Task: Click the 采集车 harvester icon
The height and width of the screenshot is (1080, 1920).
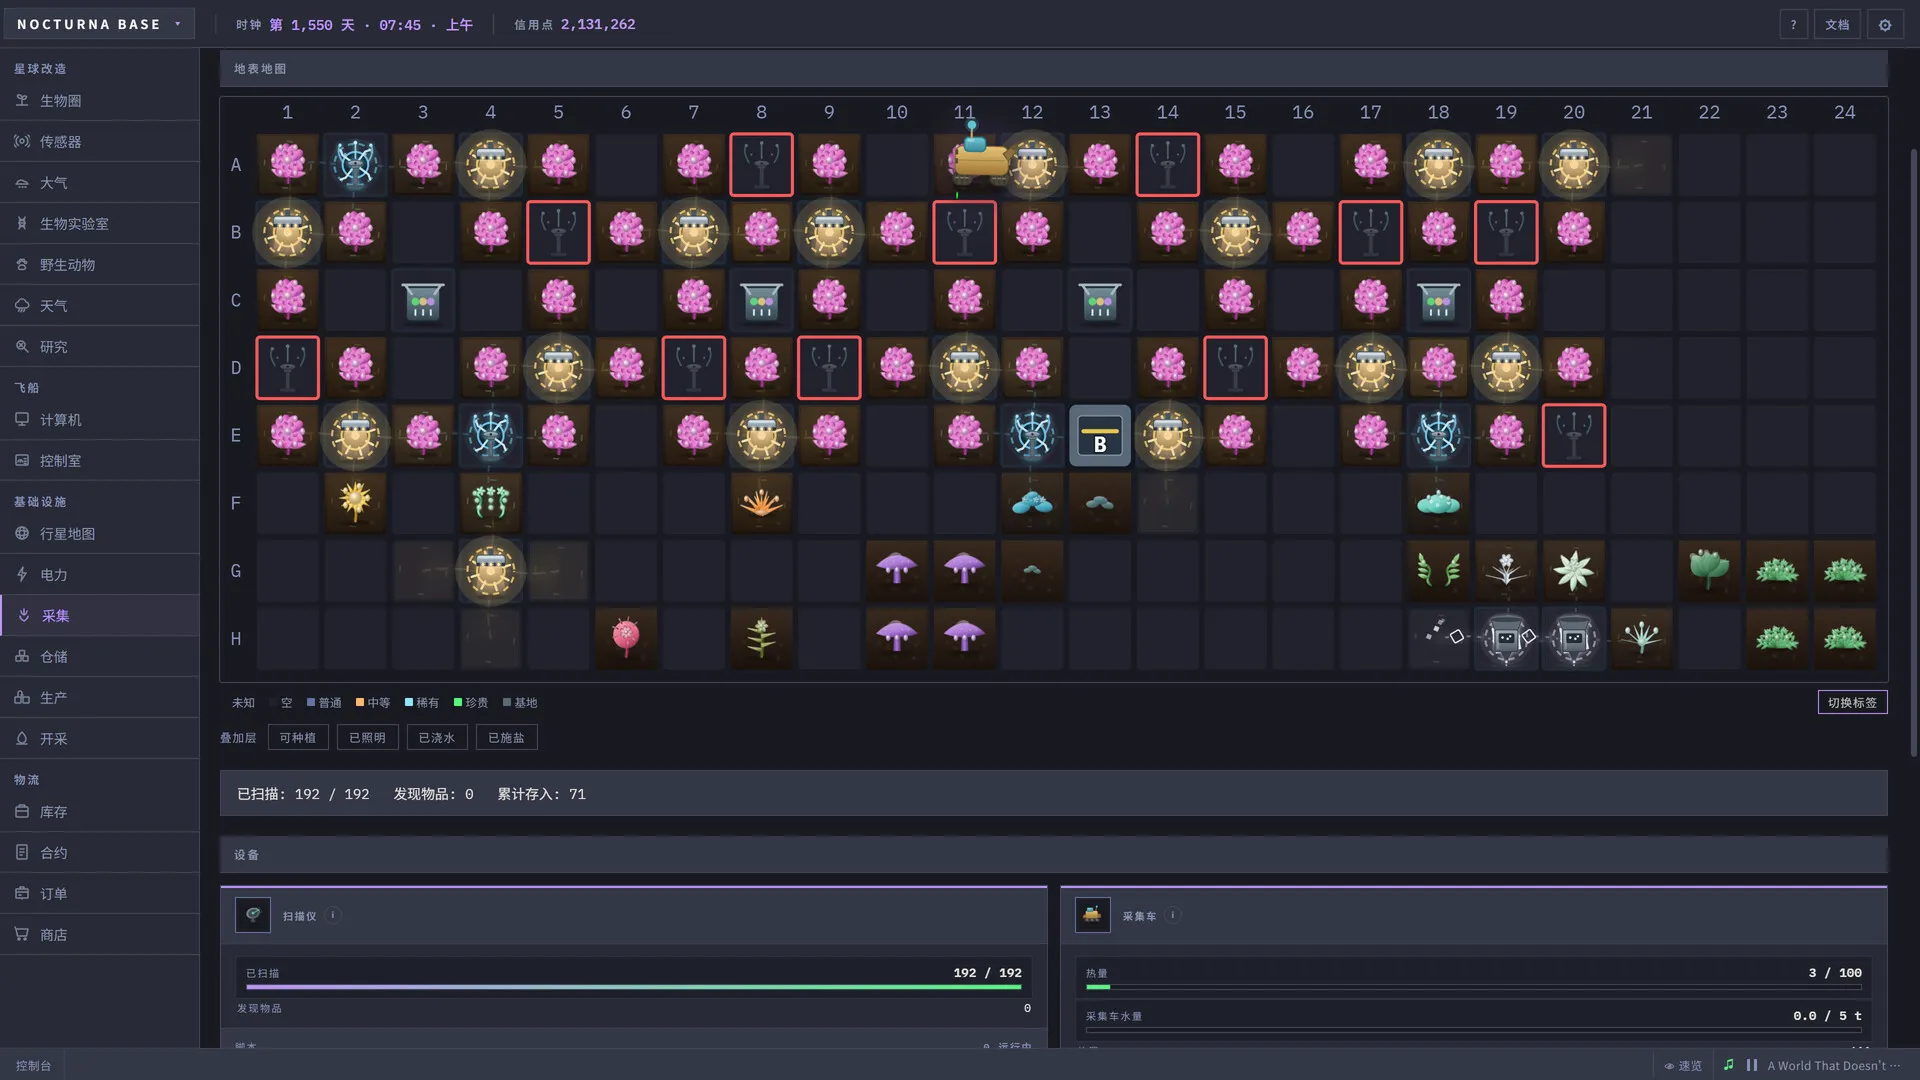Action: coord(1093,915)
